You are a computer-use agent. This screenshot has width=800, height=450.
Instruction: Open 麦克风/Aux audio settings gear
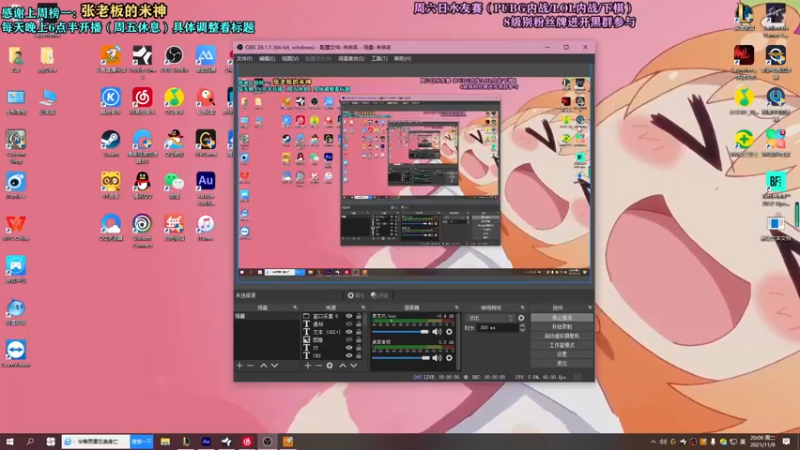coord(449,332)
